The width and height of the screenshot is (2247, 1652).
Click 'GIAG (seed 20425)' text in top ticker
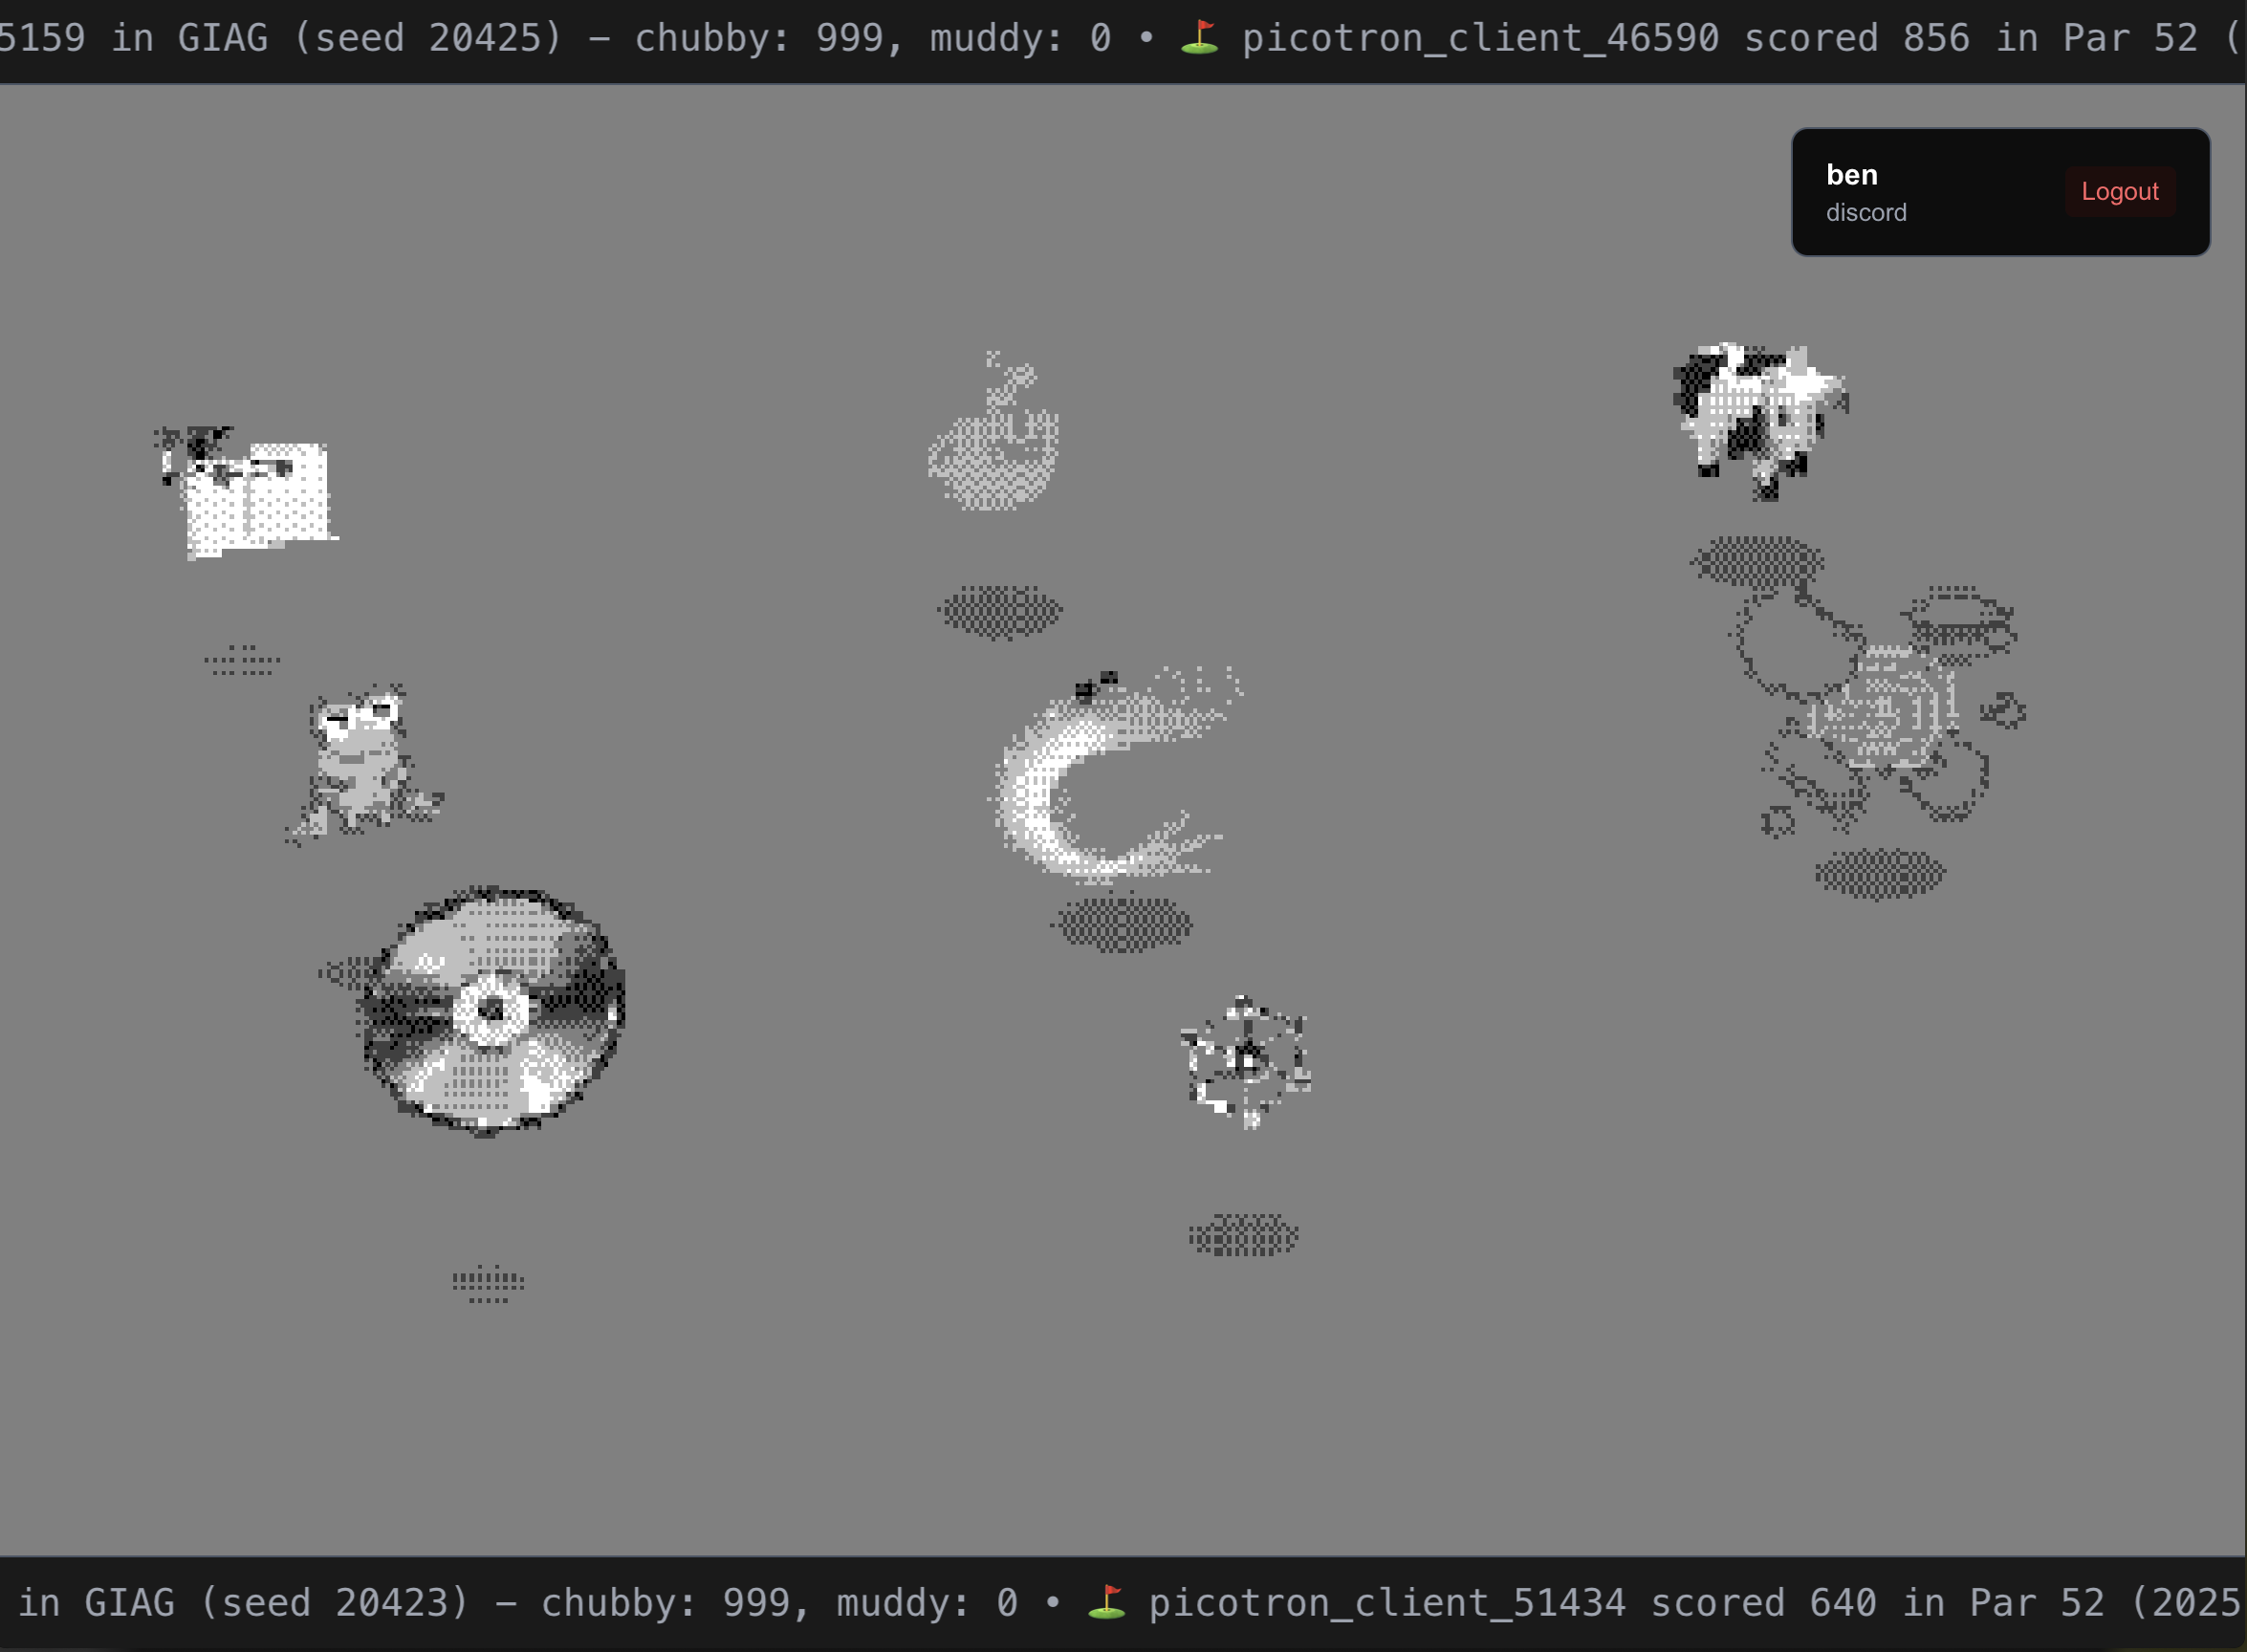pos(370,38)
